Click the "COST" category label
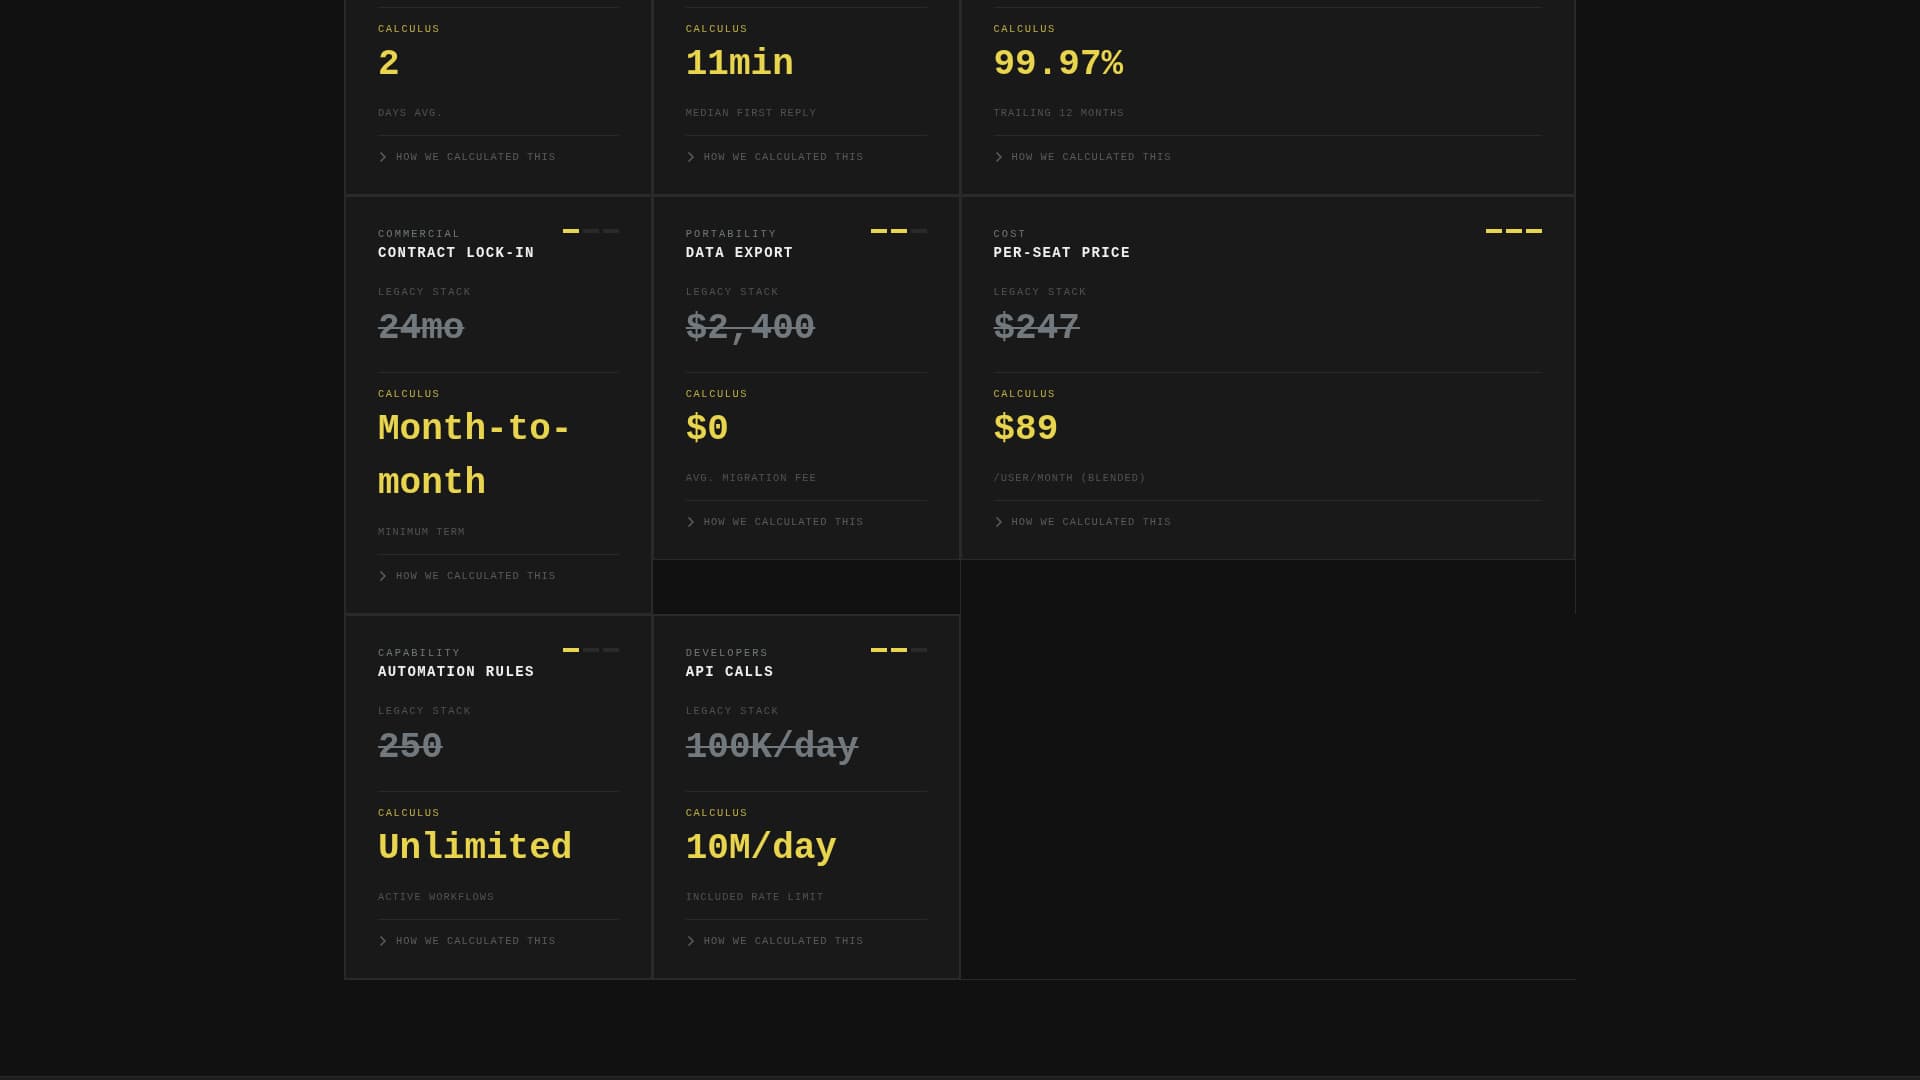The width and height of the screenshot is (1920, 1080). [1010, 234]
